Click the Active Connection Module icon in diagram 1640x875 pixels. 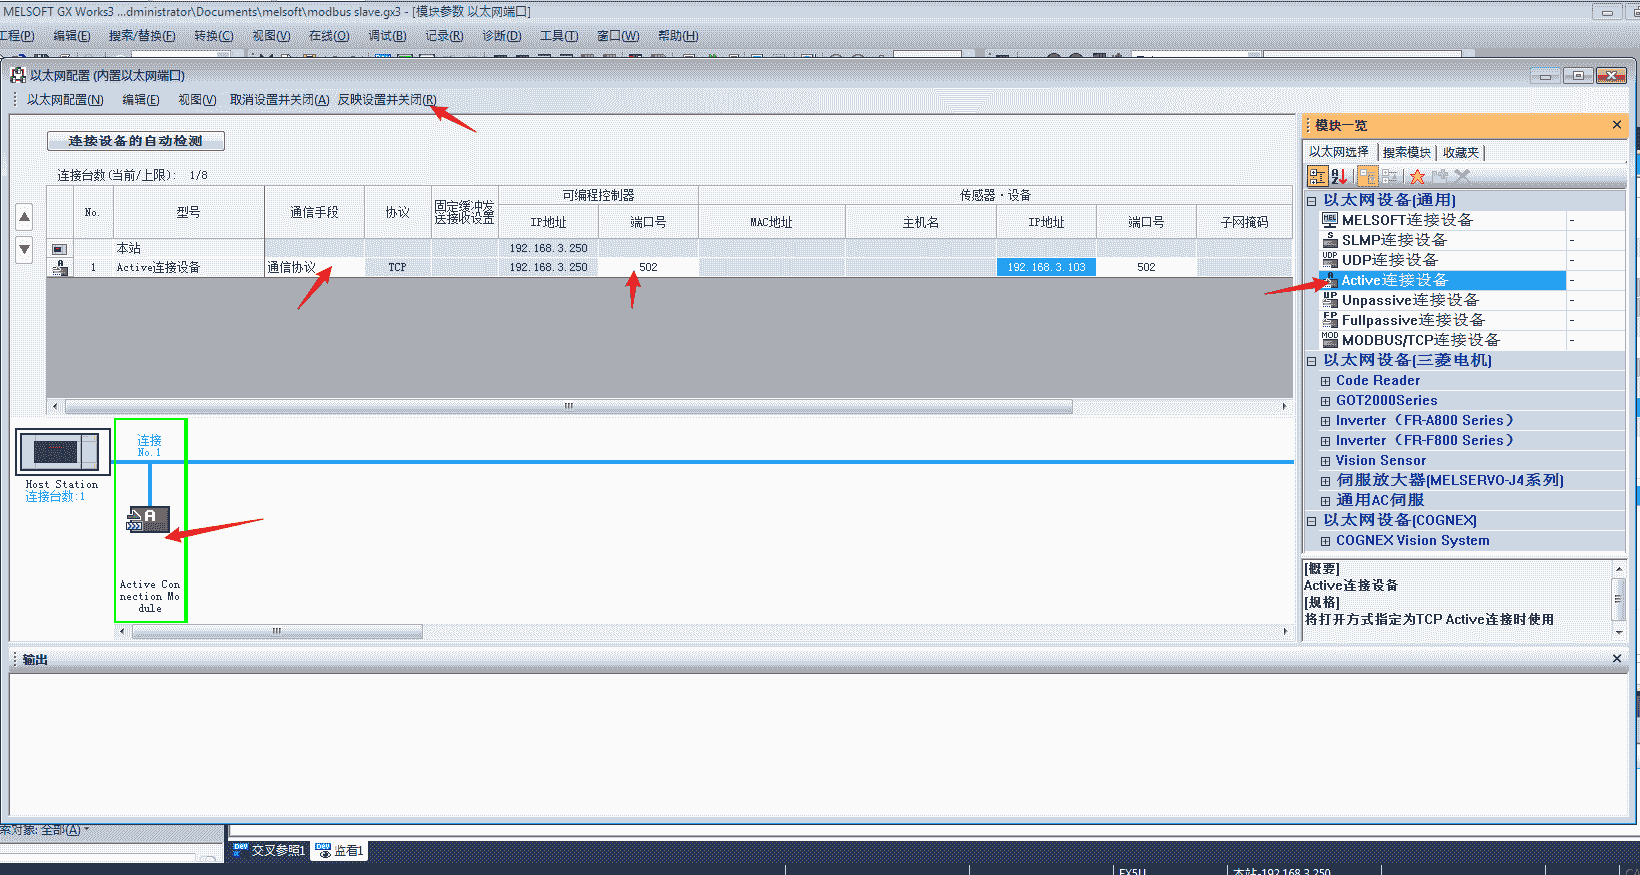148,519
